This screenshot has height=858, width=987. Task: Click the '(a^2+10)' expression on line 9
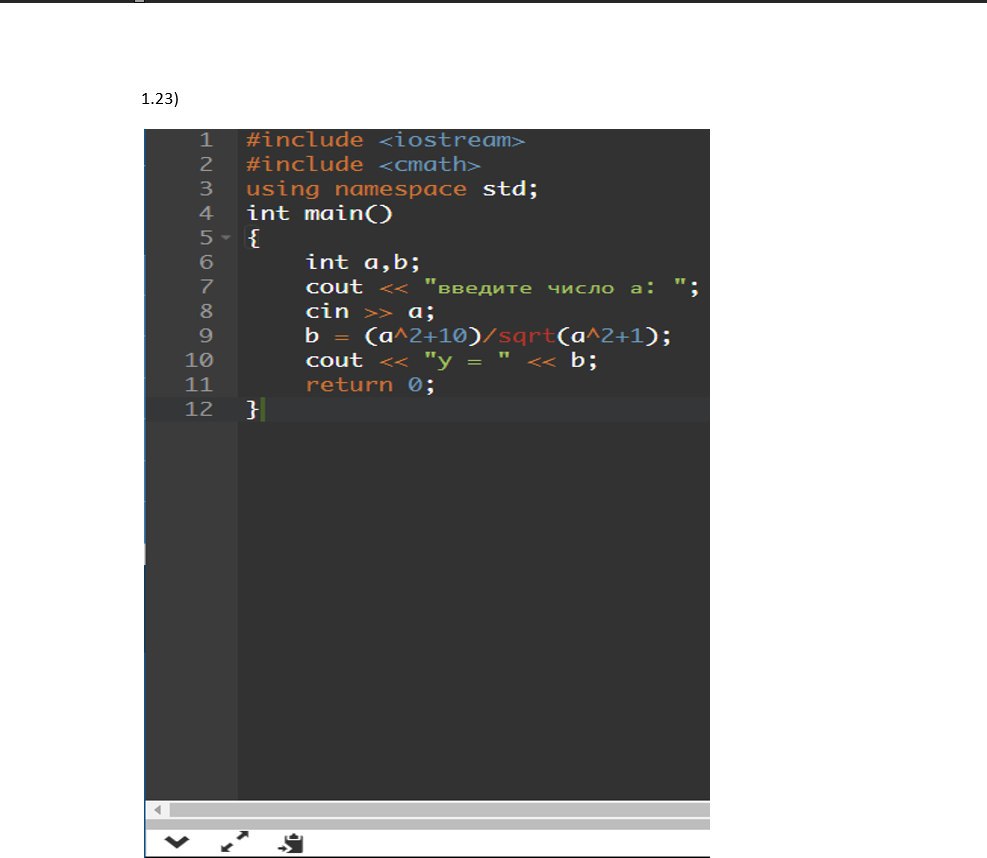point(422,336)
